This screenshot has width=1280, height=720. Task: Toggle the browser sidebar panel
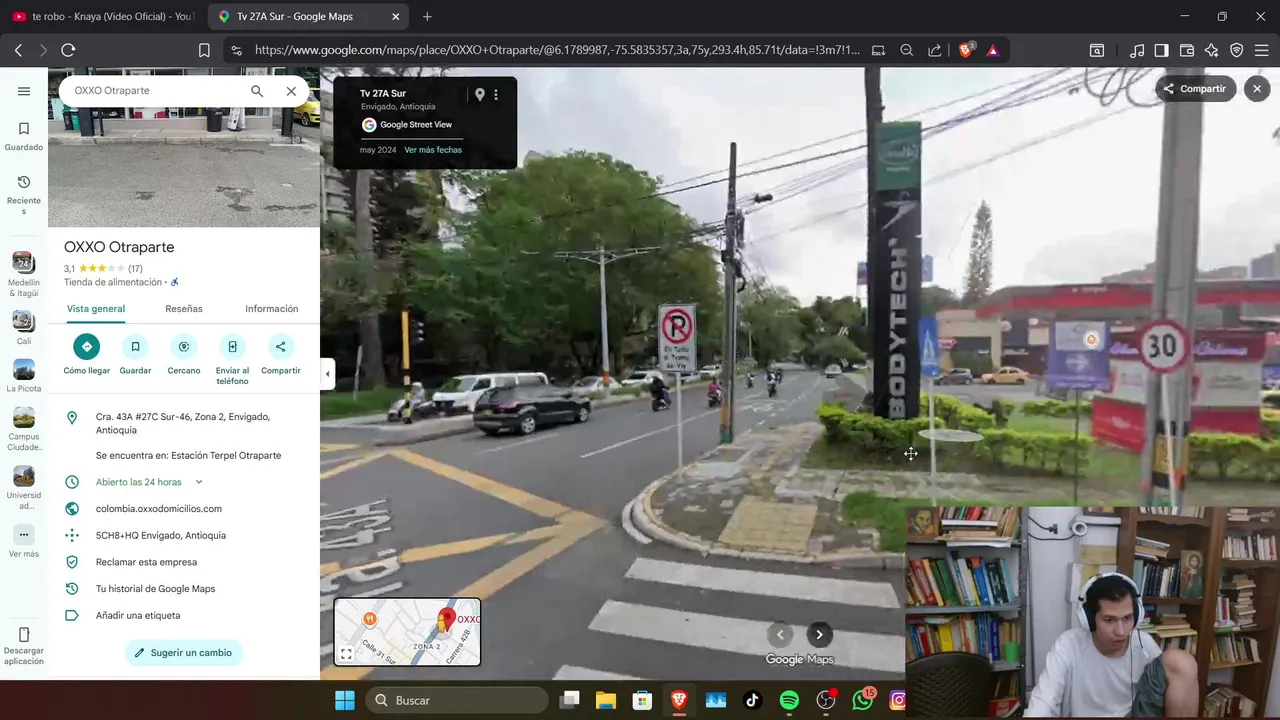[x=1161, y=50]
